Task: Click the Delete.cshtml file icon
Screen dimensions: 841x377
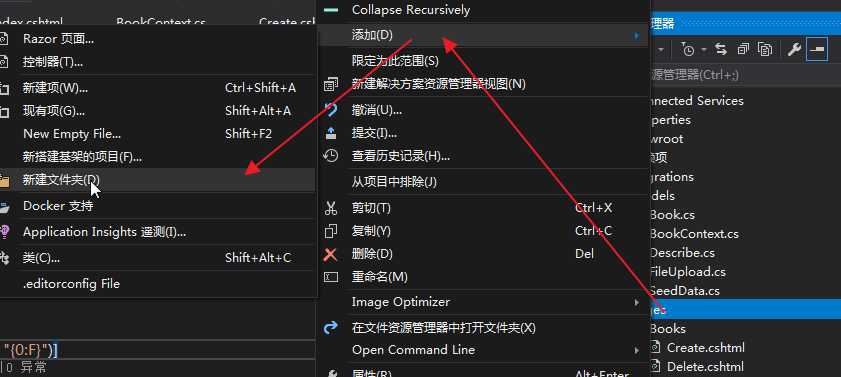Action: click(655, 367)
